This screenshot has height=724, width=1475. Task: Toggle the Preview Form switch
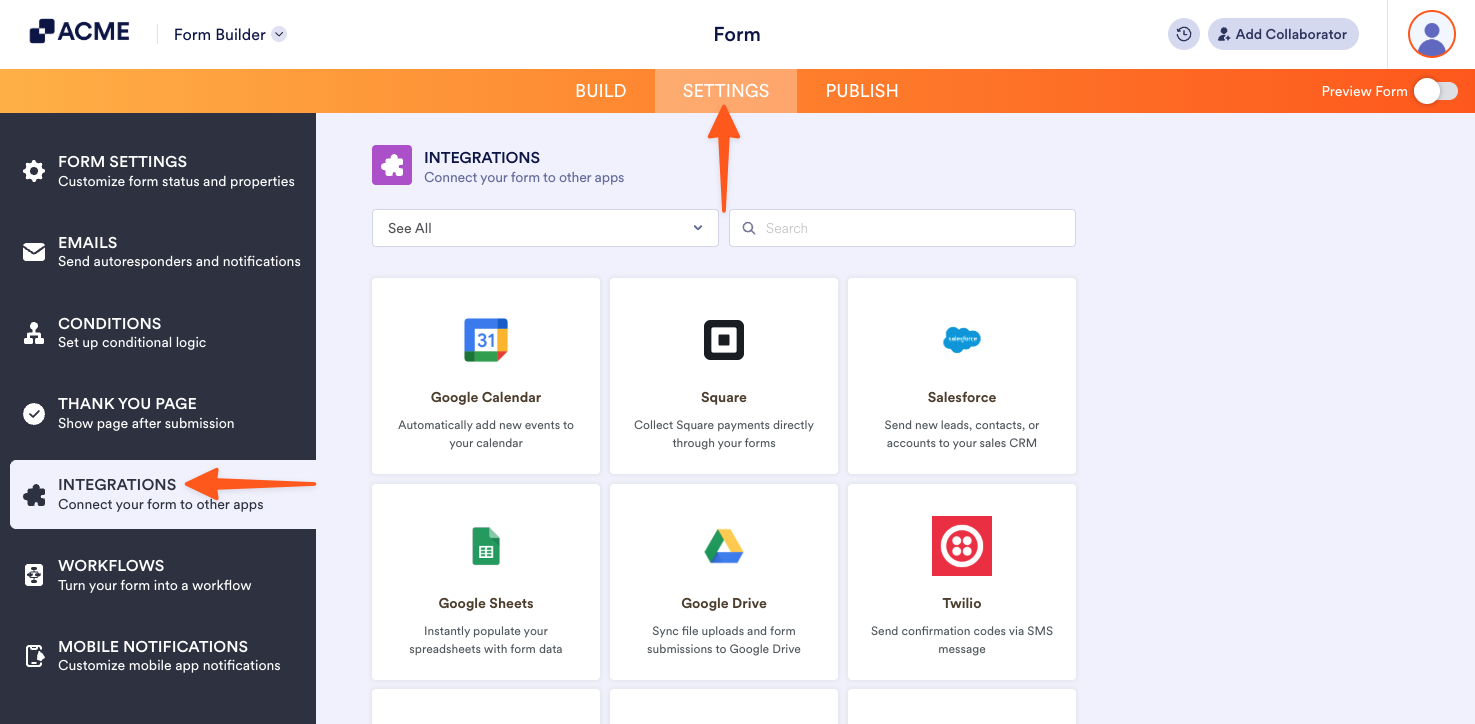click(1436, 90)
